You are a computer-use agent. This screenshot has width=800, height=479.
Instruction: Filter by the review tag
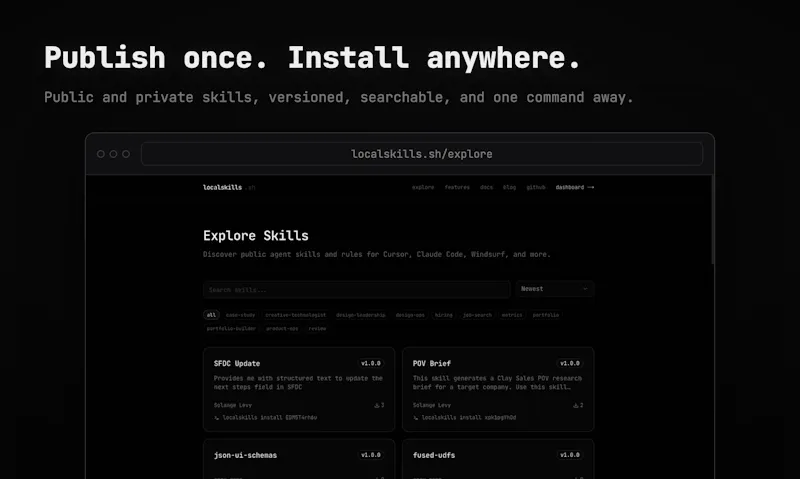click(317, 329)
